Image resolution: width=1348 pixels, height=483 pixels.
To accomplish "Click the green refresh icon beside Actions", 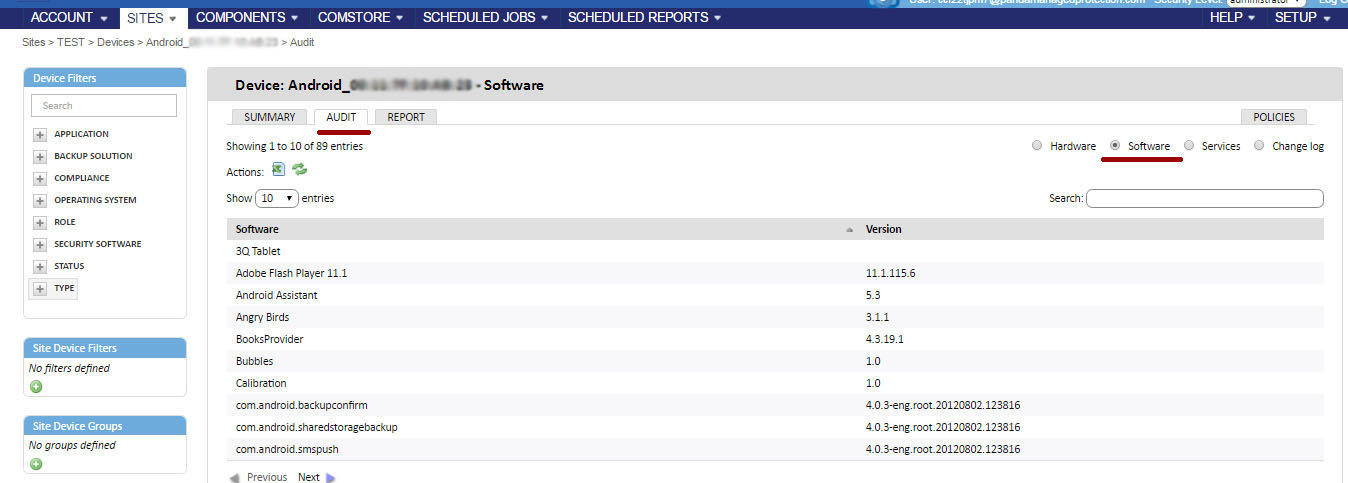I will (x=299, y=170).
